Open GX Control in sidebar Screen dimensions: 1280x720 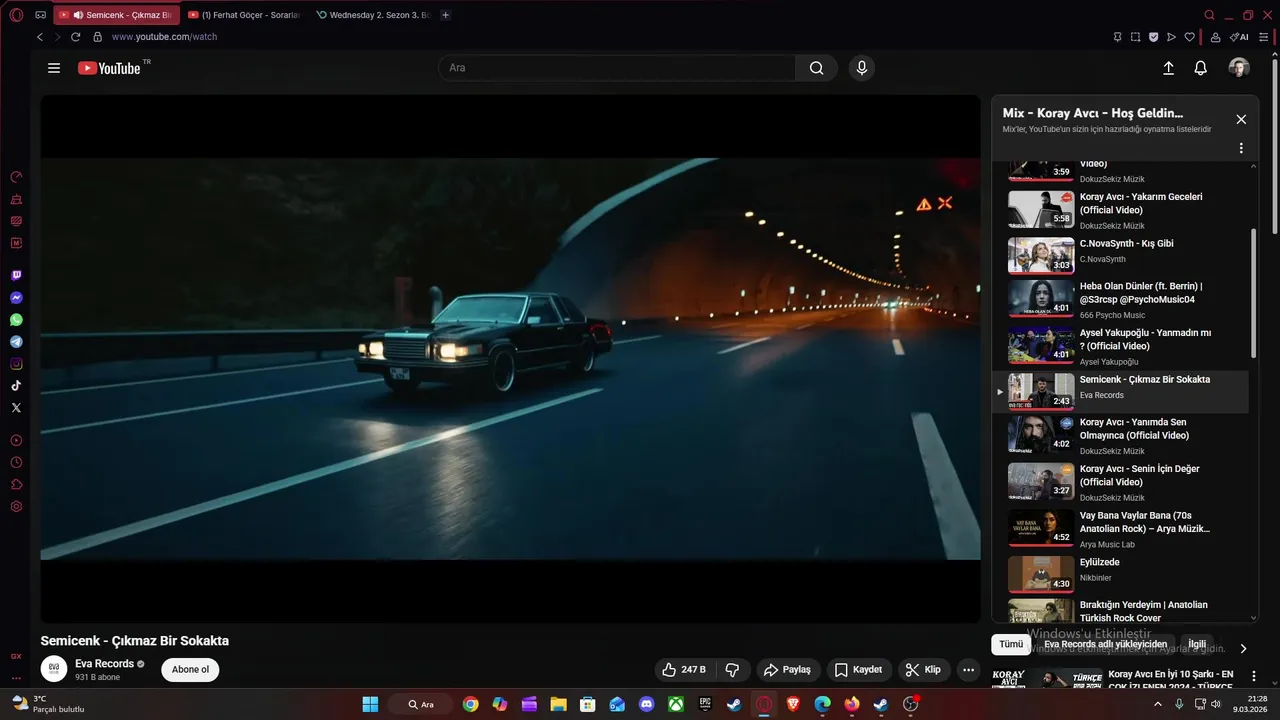(16, 177)
